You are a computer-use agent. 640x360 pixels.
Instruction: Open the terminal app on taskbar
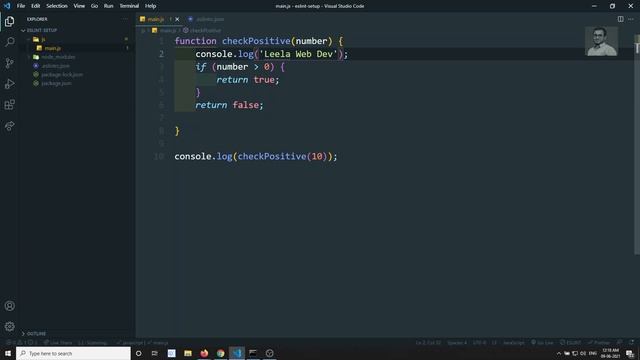coord(253,353)
